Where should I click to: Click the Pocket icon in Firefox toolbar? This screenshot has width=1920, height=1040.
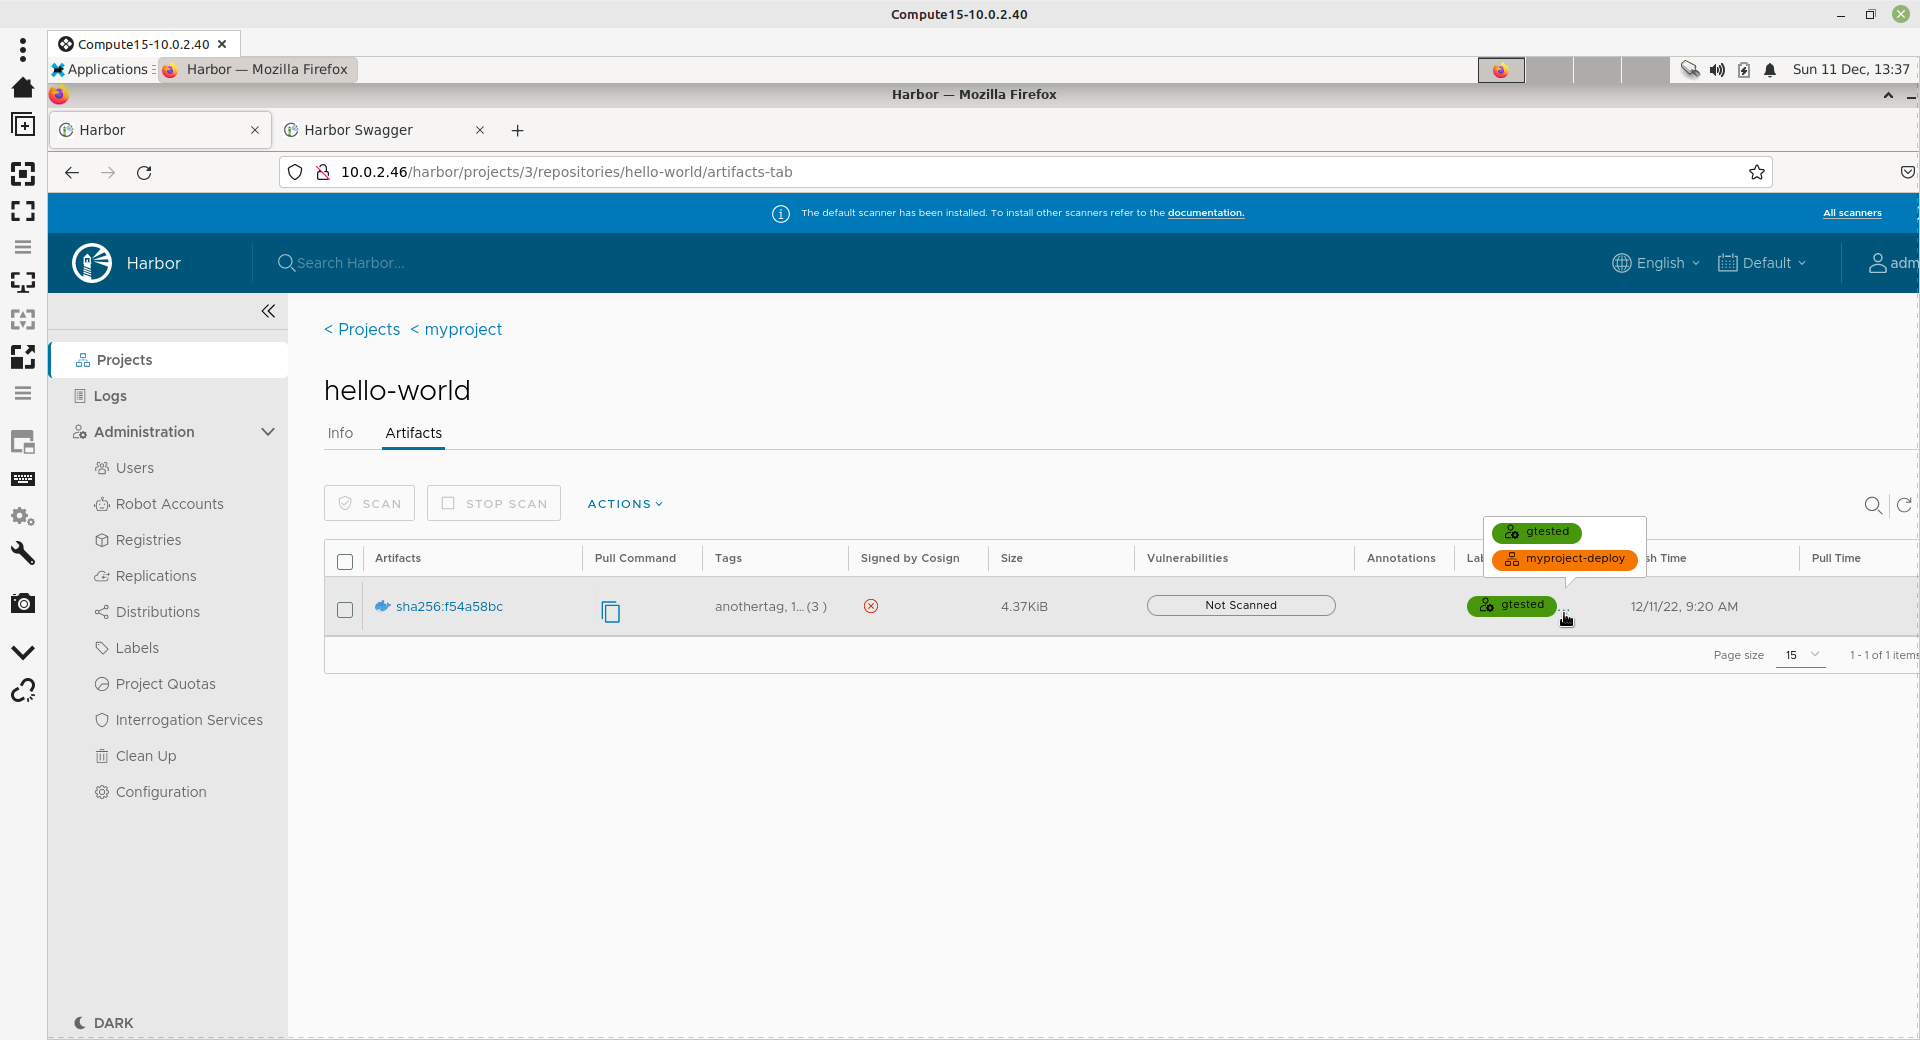(x=1907, y=172)
